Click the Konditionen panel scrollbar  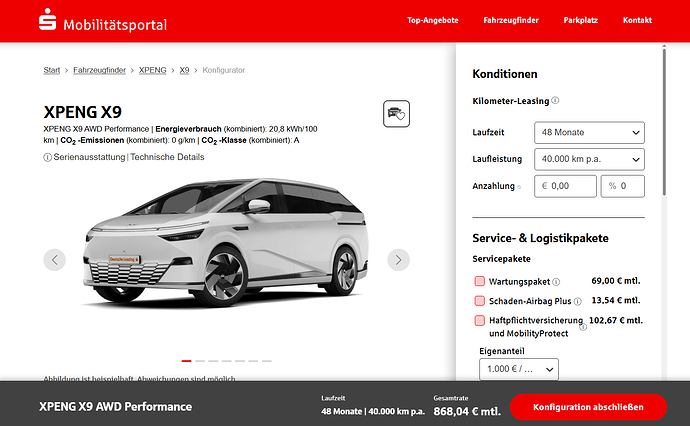coord(664,122)
